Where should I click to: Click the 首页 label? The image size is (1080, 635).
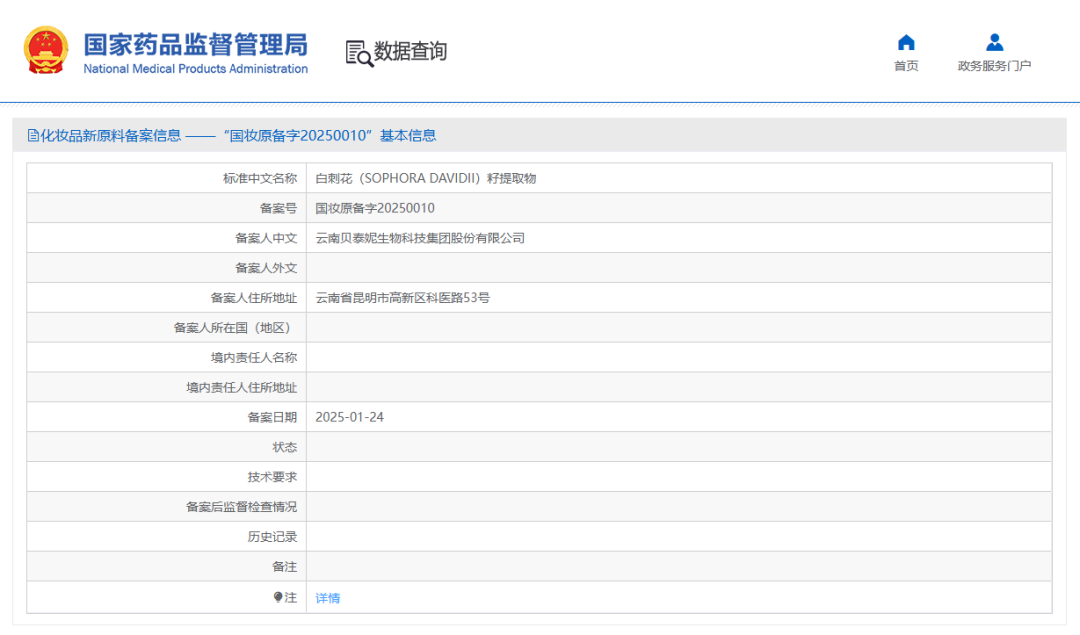[x=906, y=66]
